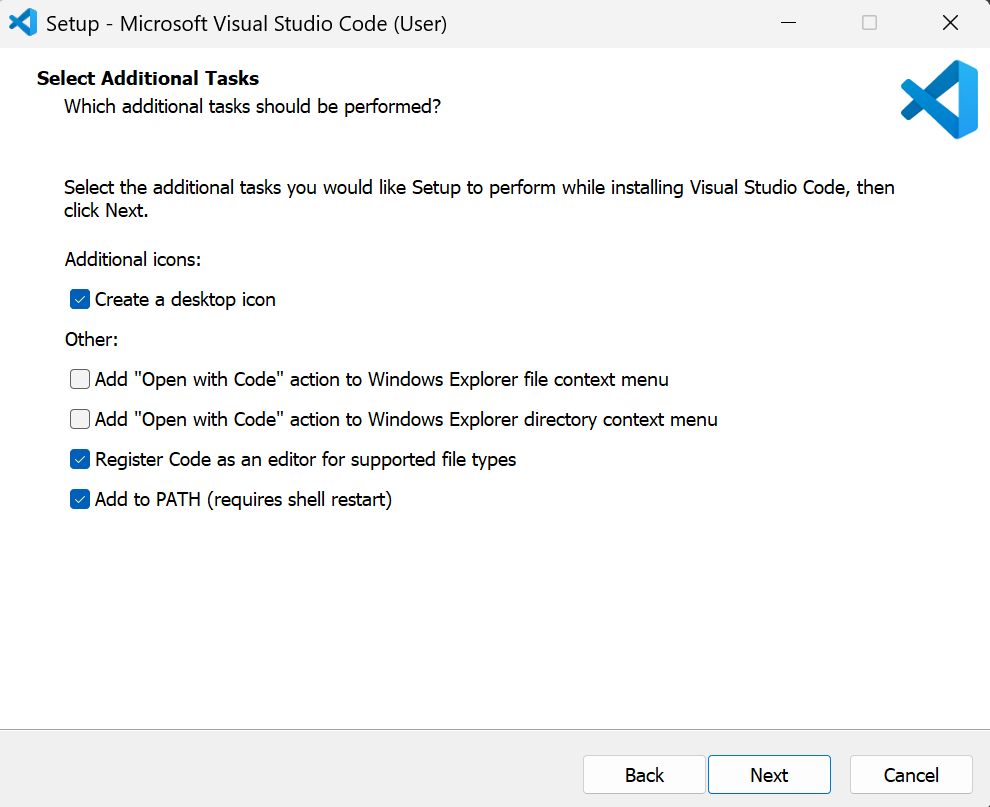Click the window title text
Screen dimensions: 990x807
click(x=246, y=24)
